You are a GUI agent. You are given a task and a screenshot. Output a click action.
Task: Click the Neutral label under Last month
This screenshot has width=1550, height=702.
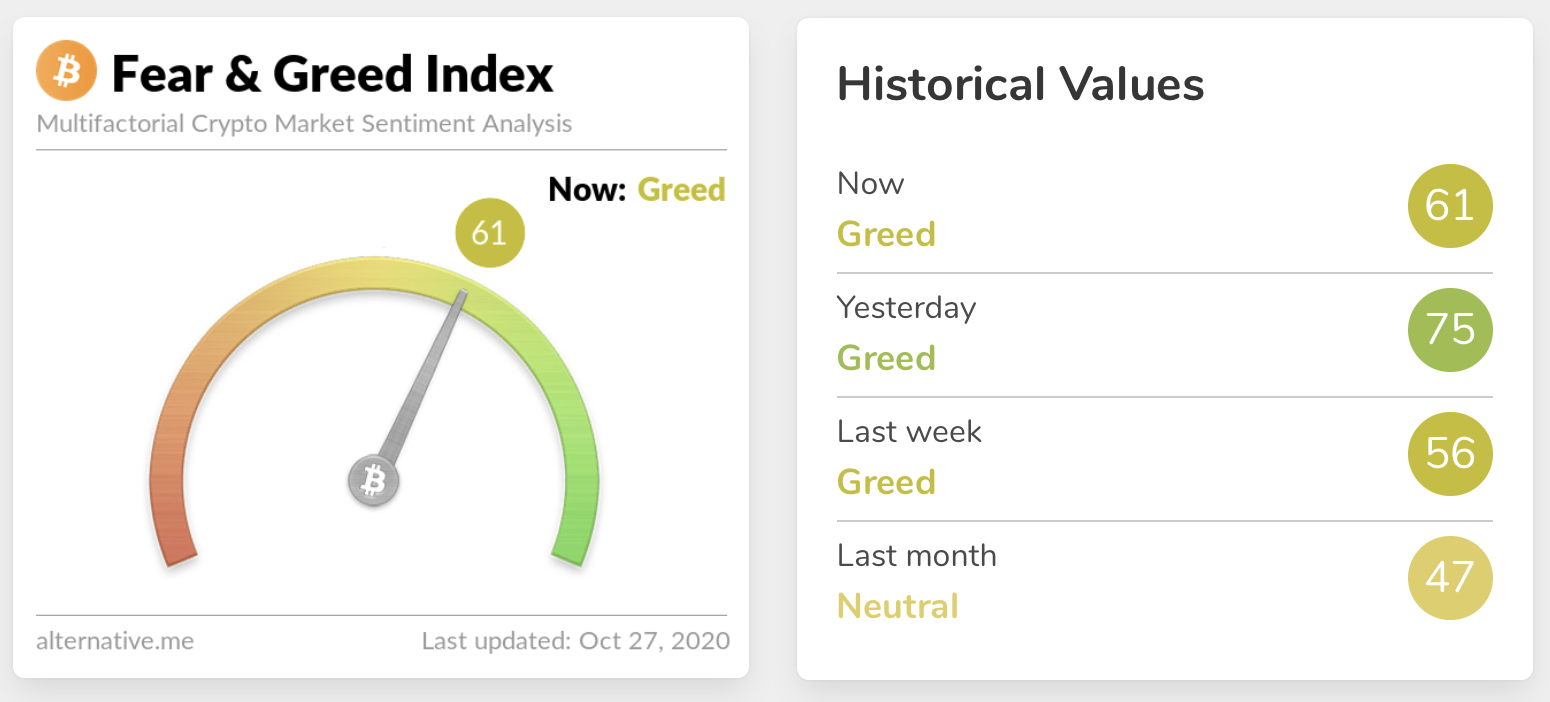click(897, 606)
